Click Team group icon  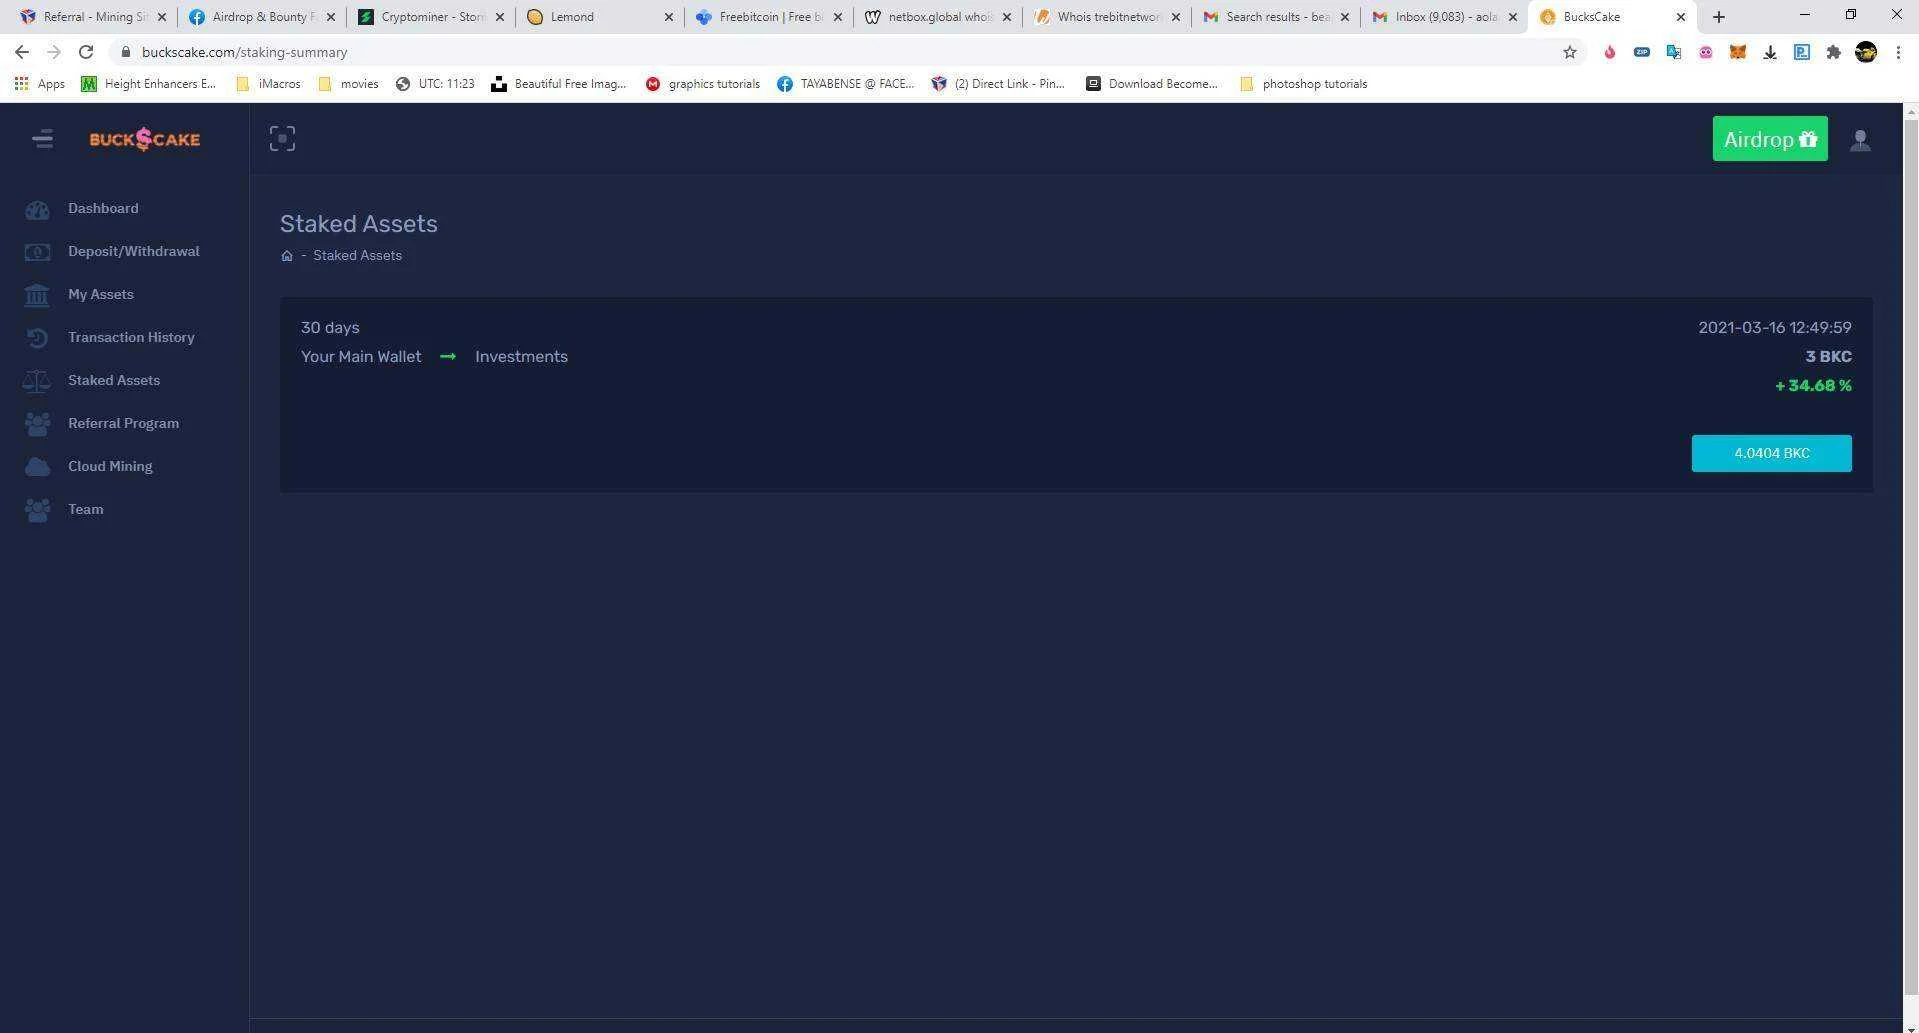pyautogui.click(x=38, y=510)
